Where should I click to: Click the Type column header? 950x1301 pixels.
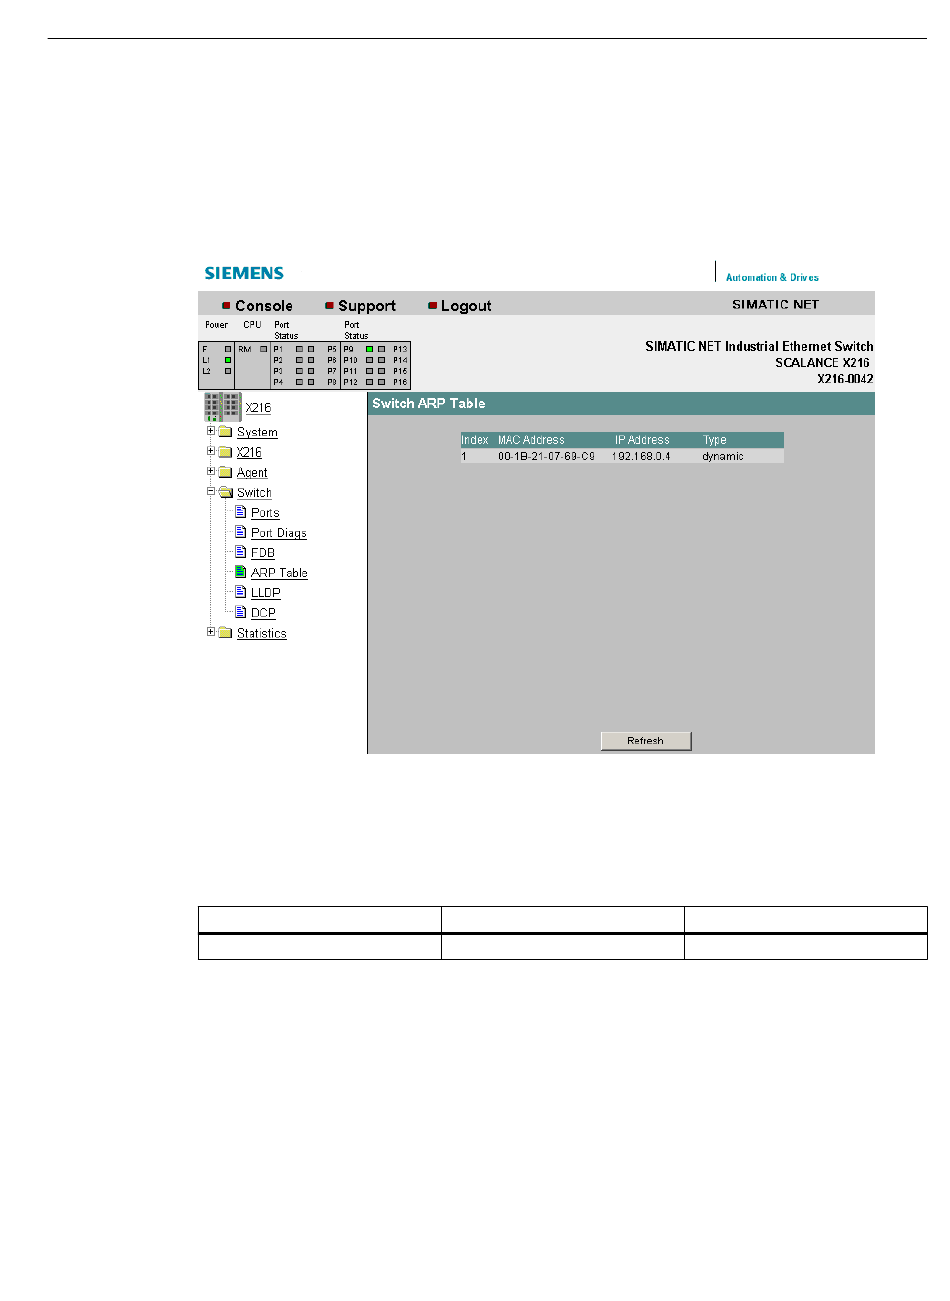point(715,440)
